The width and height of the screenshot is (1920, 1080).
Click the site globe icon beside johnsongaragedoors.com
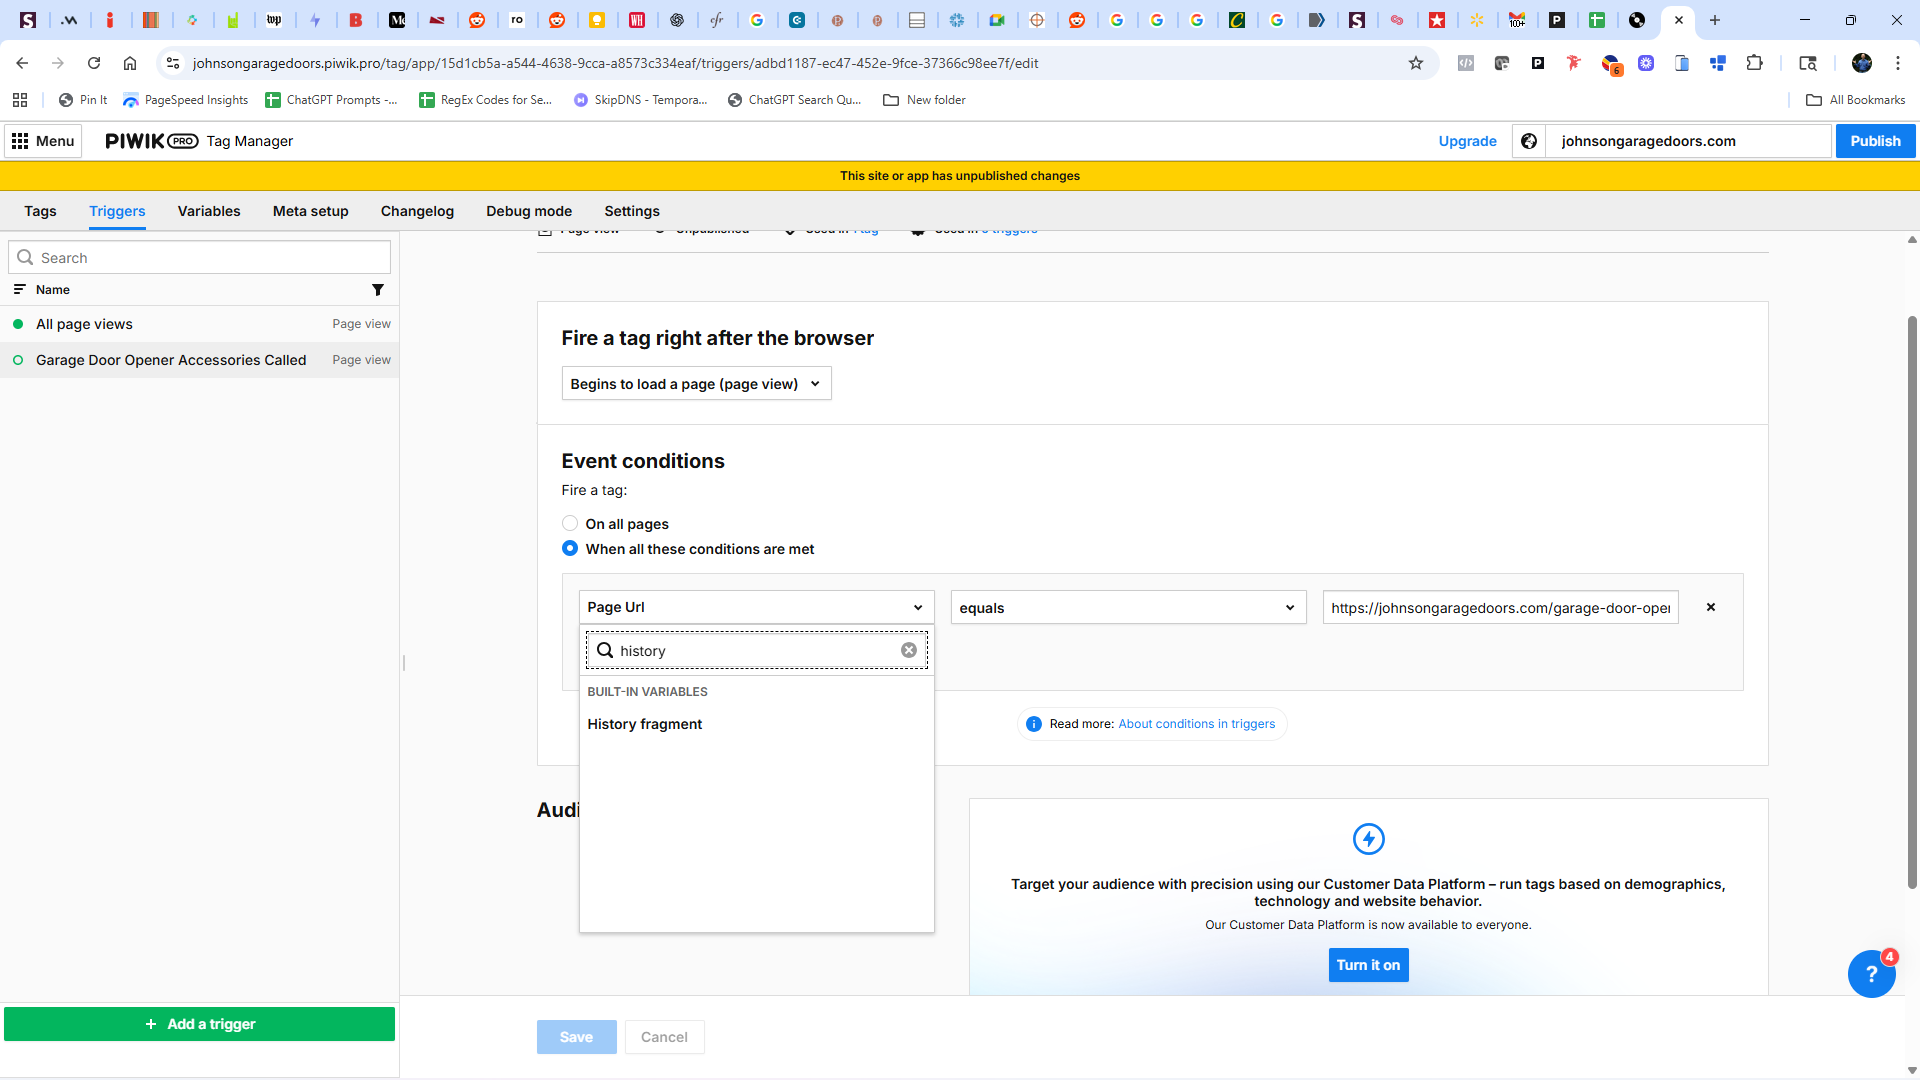(1529, 141)
